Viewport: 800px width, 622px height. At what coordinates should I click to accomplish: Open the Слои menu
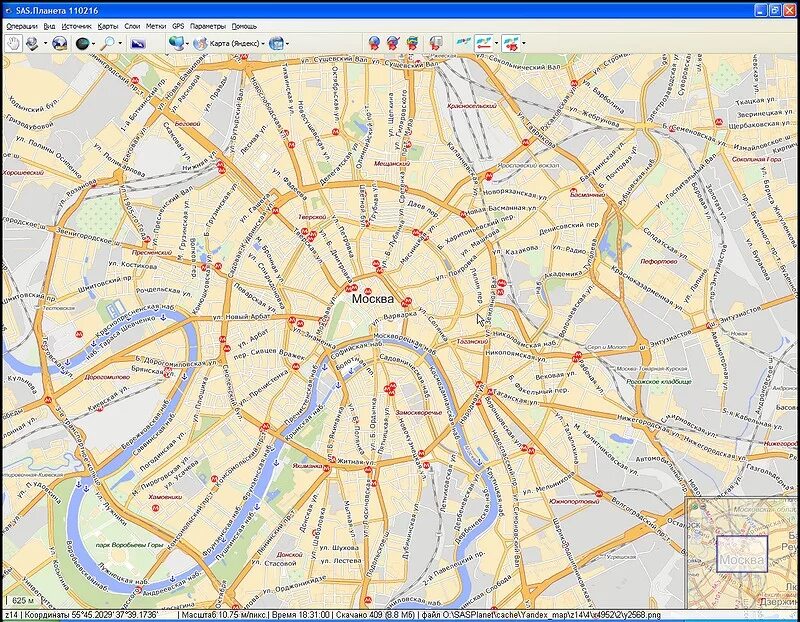(132, 26)
